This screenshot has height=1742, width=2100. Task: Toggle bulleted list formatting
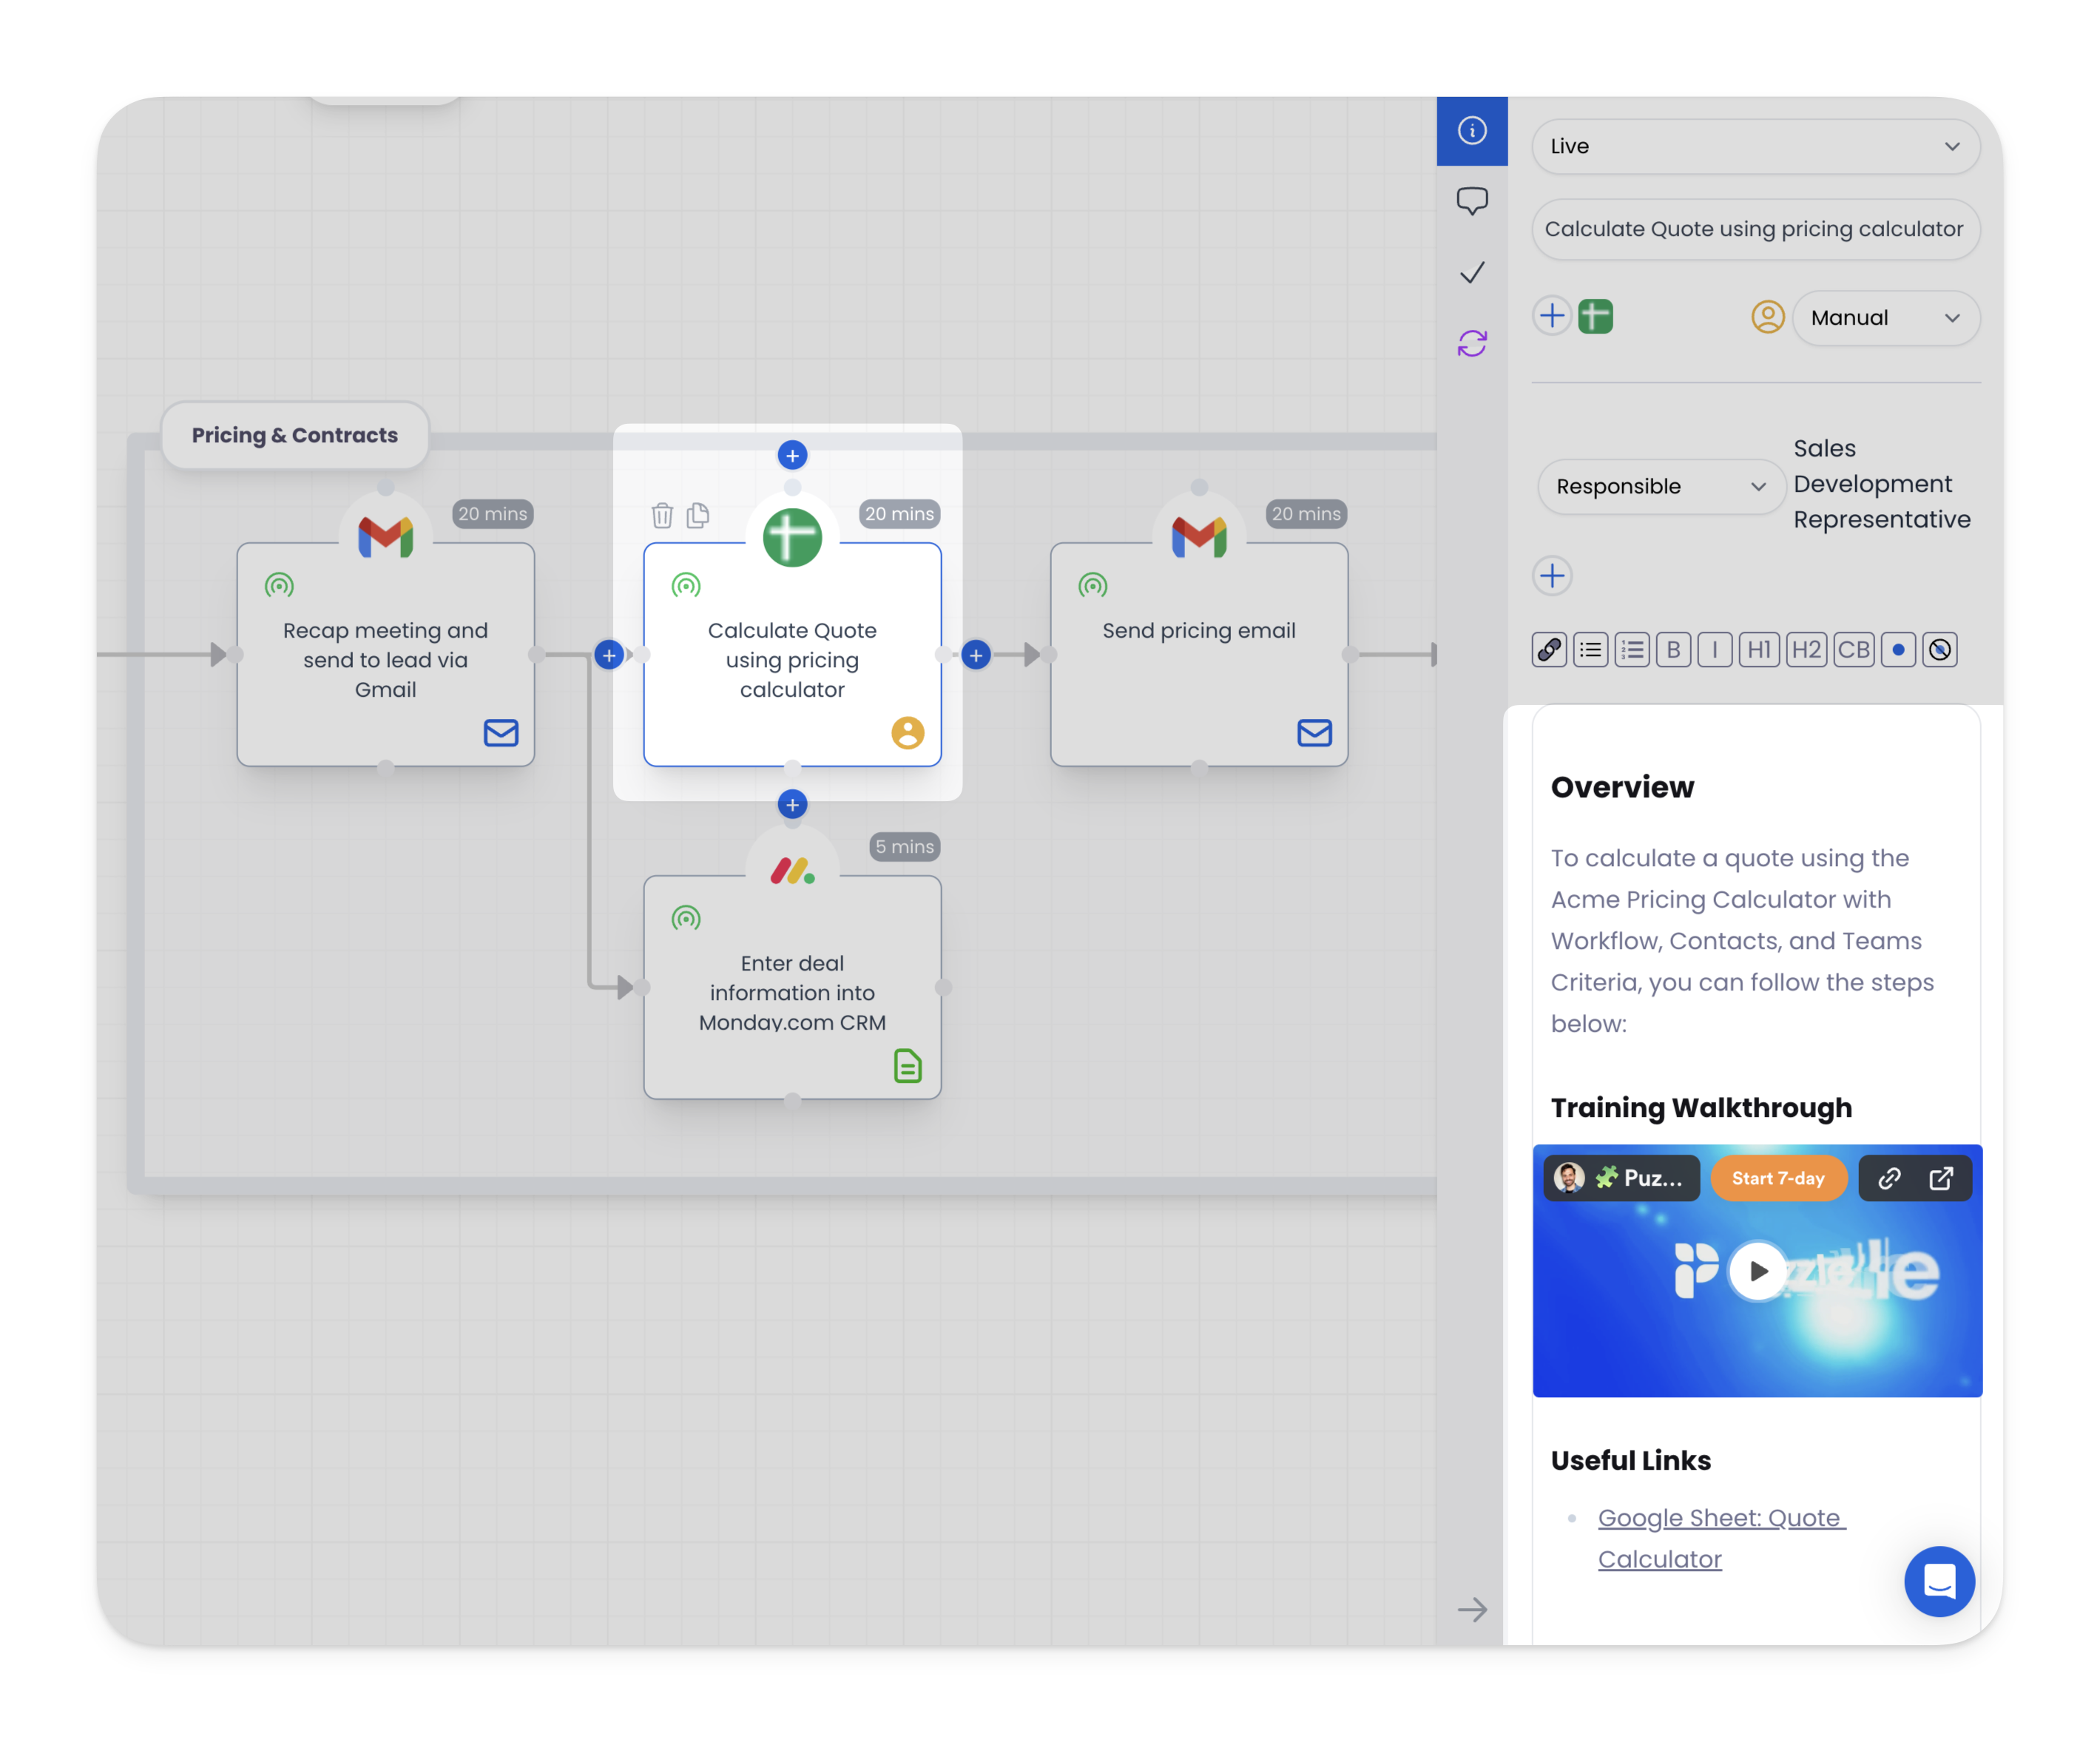pyautogui.click(x=1590, y=650)
